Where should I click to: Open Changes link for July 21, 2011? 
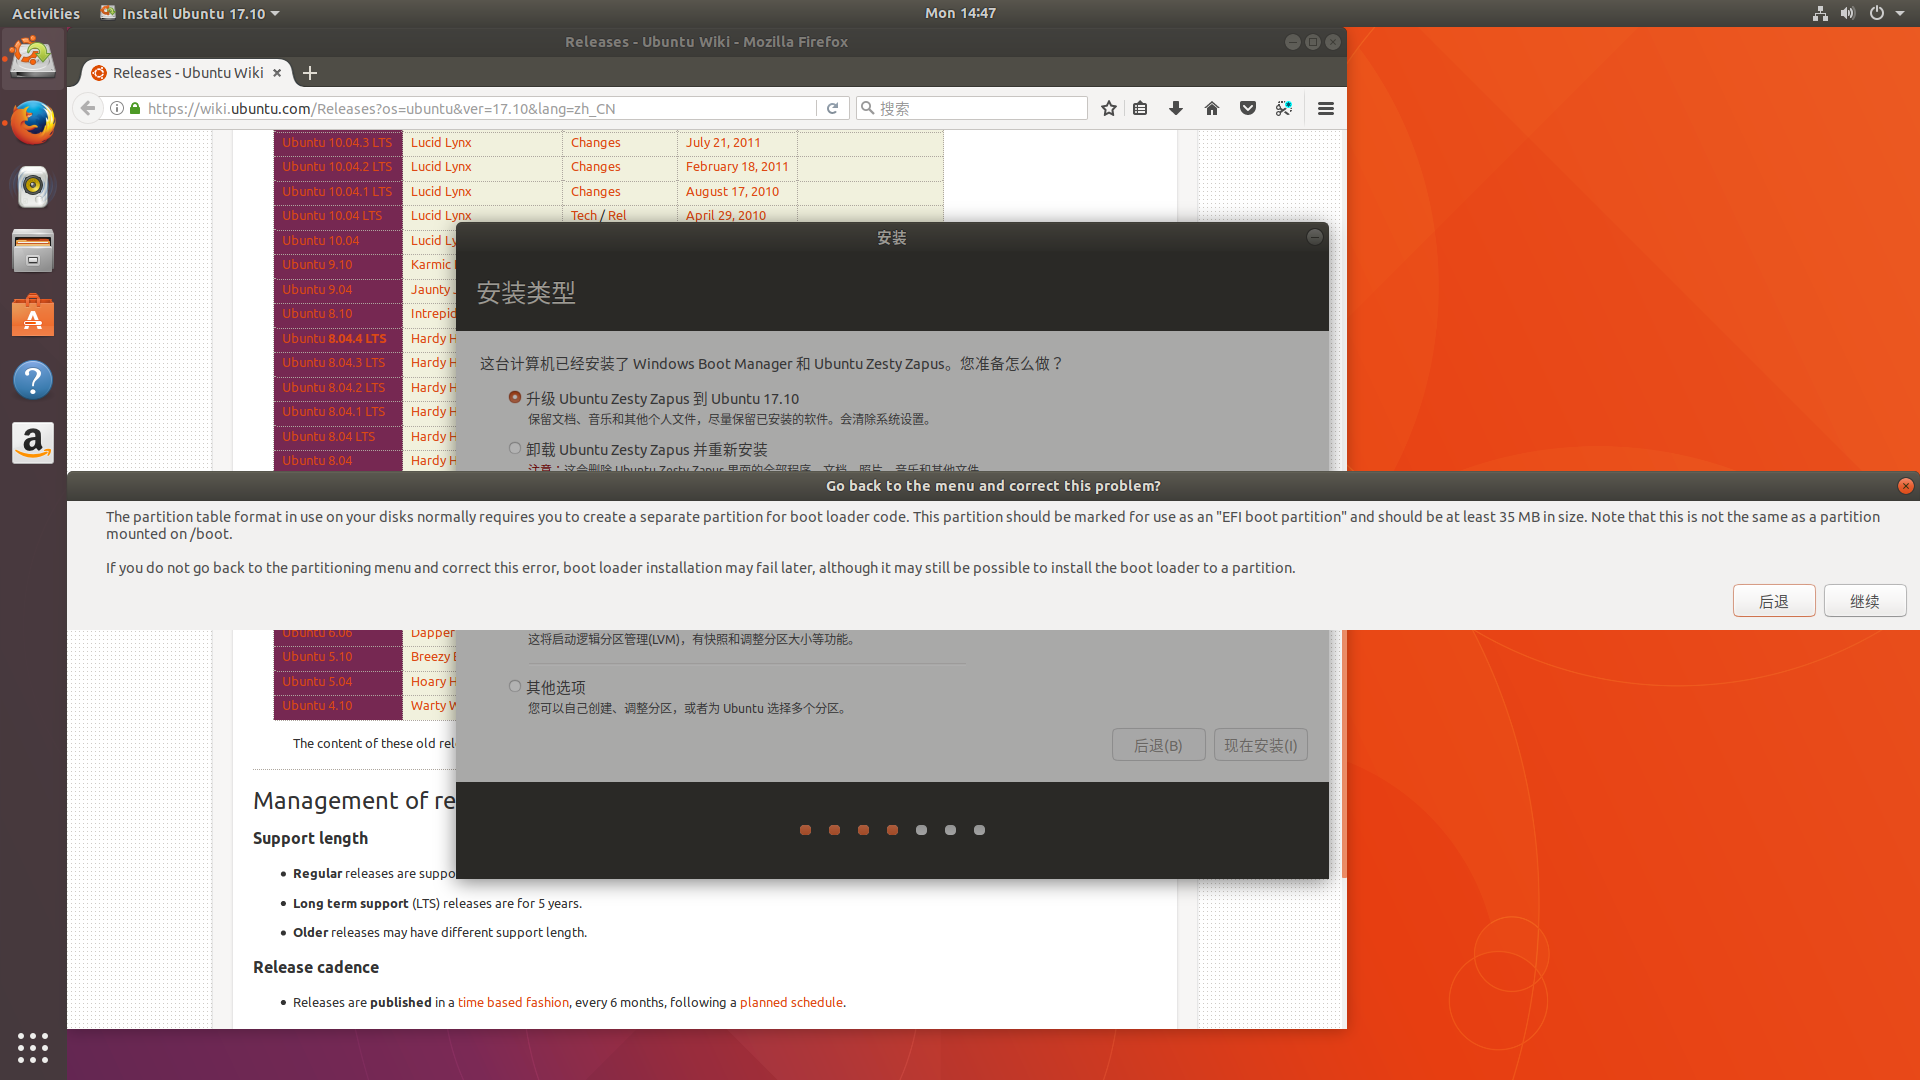point(596,143)
